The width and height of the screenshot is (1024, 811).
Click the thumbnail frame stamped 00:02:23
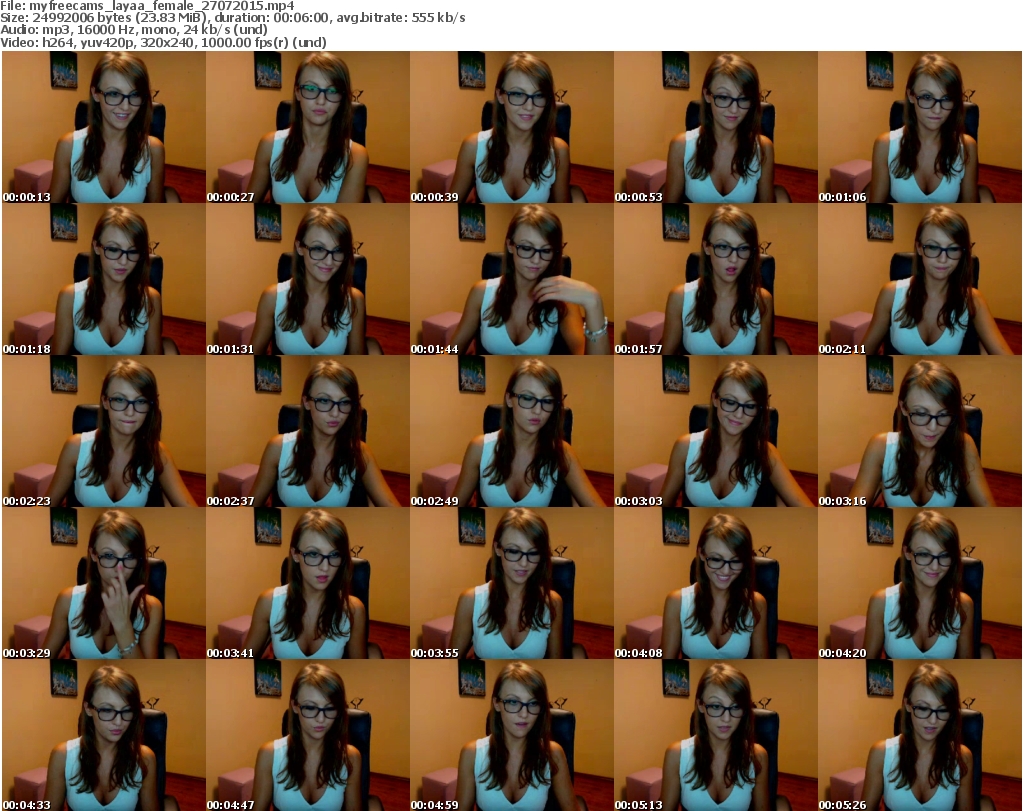pyautogui.click(x=104, y=432)
